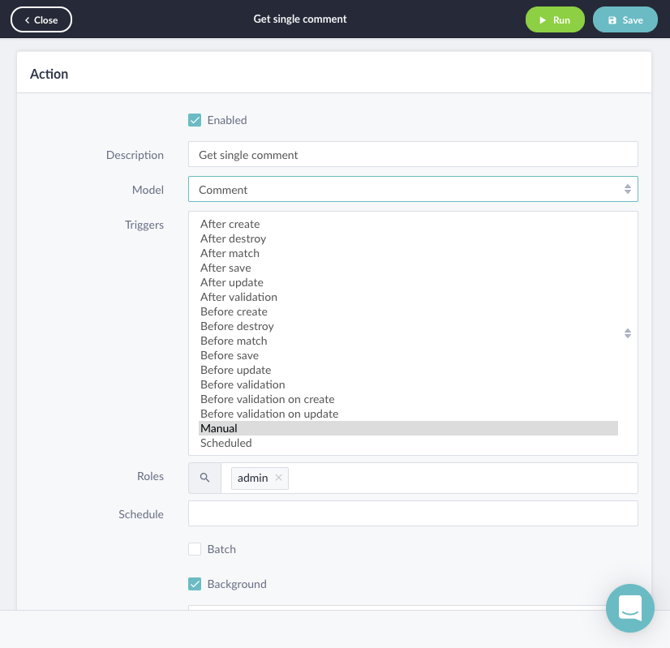Select the Manual trigger option

tap(219, 428)
